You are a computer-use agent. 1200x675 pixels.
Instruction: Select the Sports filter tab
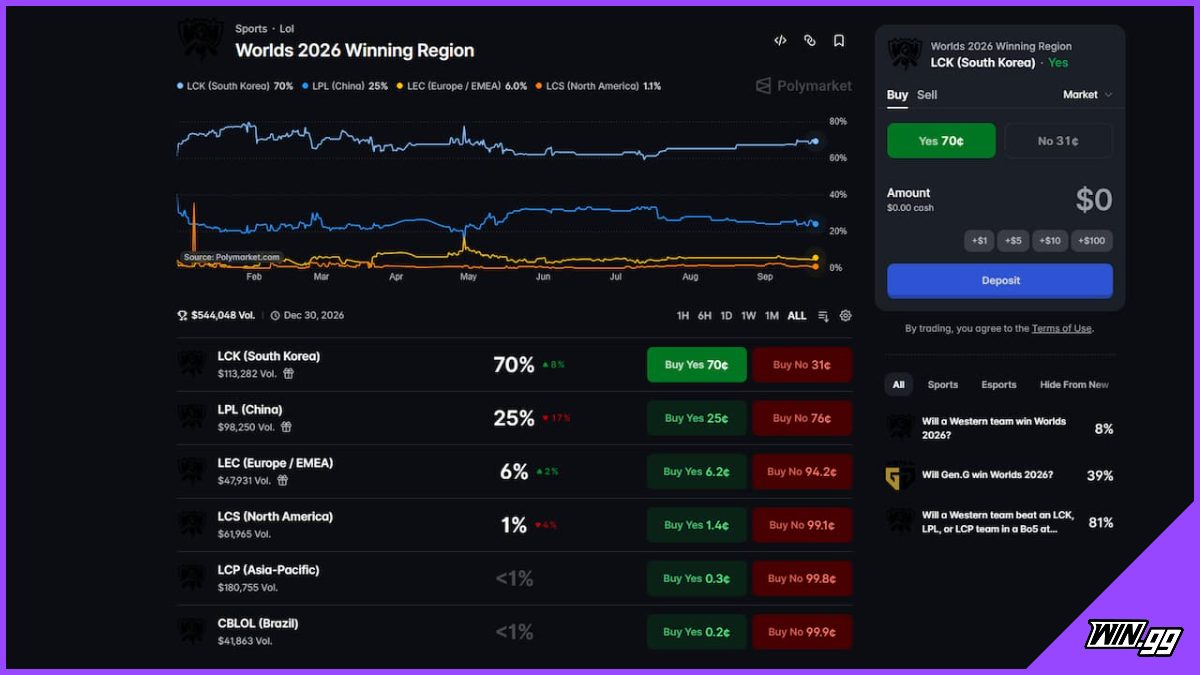click(942, 385)
